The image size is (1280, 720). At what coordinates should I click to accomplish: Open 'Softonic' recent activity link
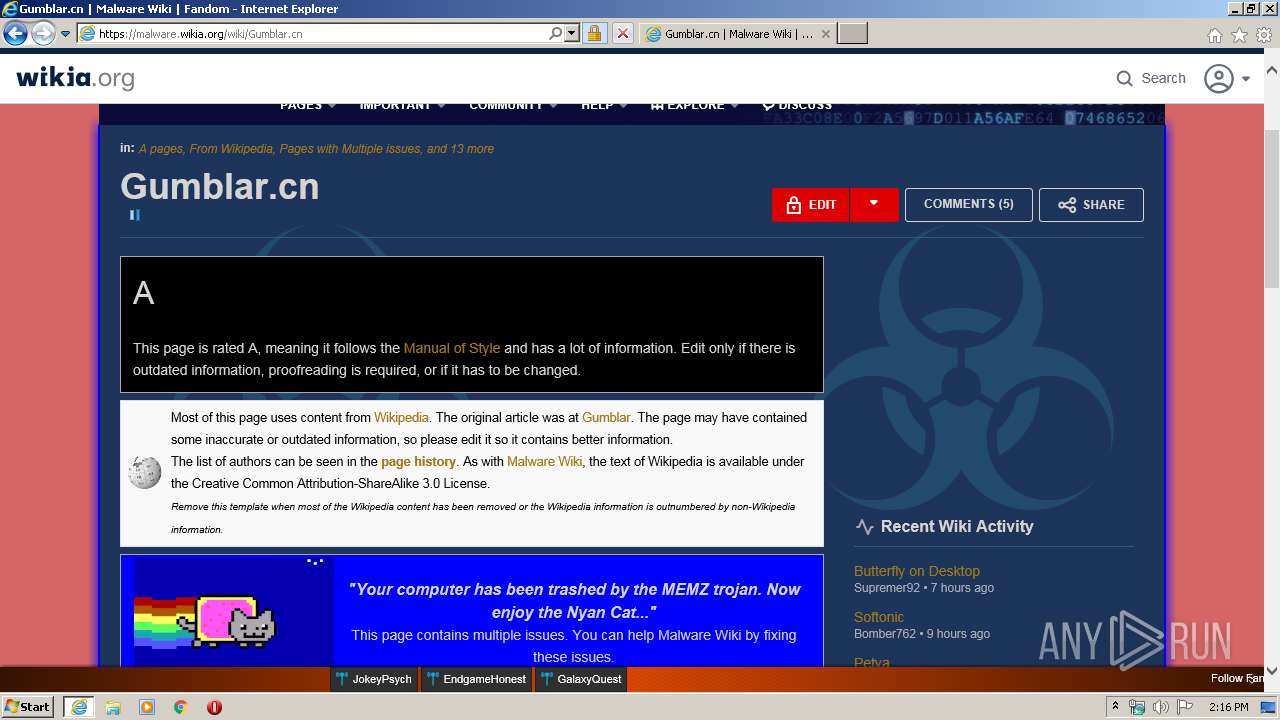coord(879,617)
